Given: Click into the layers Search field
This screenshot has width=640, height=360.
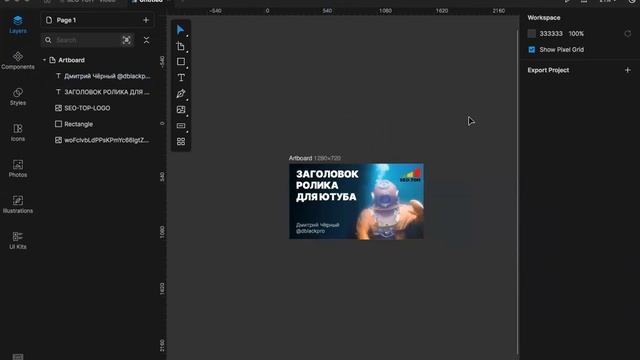Looking at the screenshot, I should [x=87, y=40].
